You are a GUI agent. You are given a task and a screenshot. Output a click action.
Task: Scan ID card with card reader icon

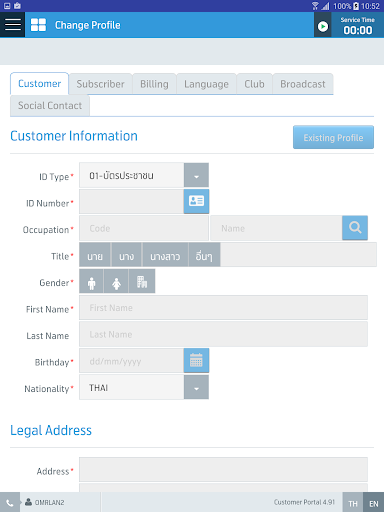tap(196, 201)
